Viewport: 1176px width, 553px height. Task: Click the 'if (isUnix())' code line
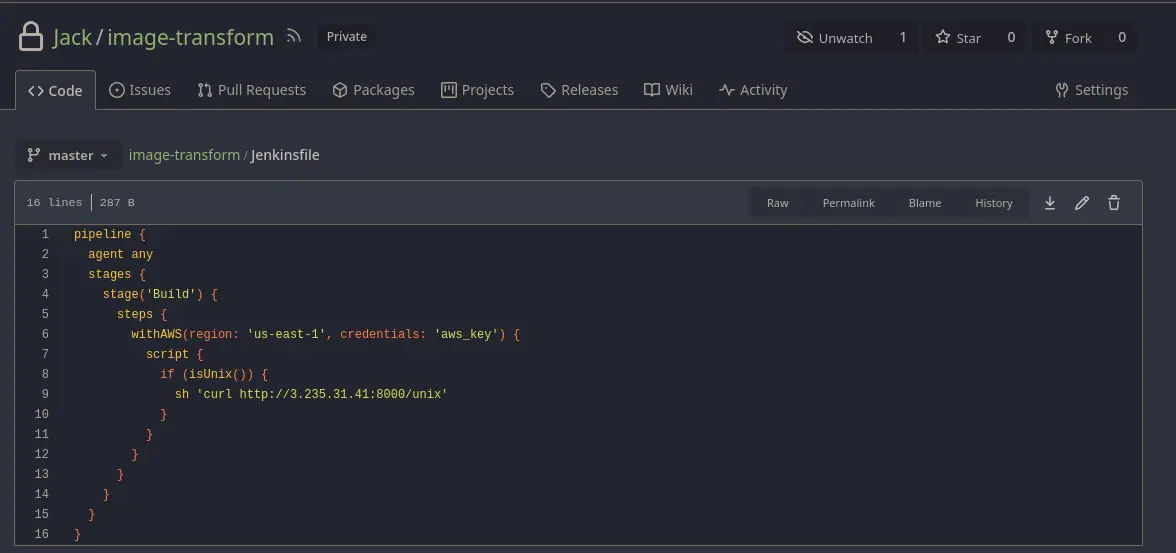tap(214, 374)
